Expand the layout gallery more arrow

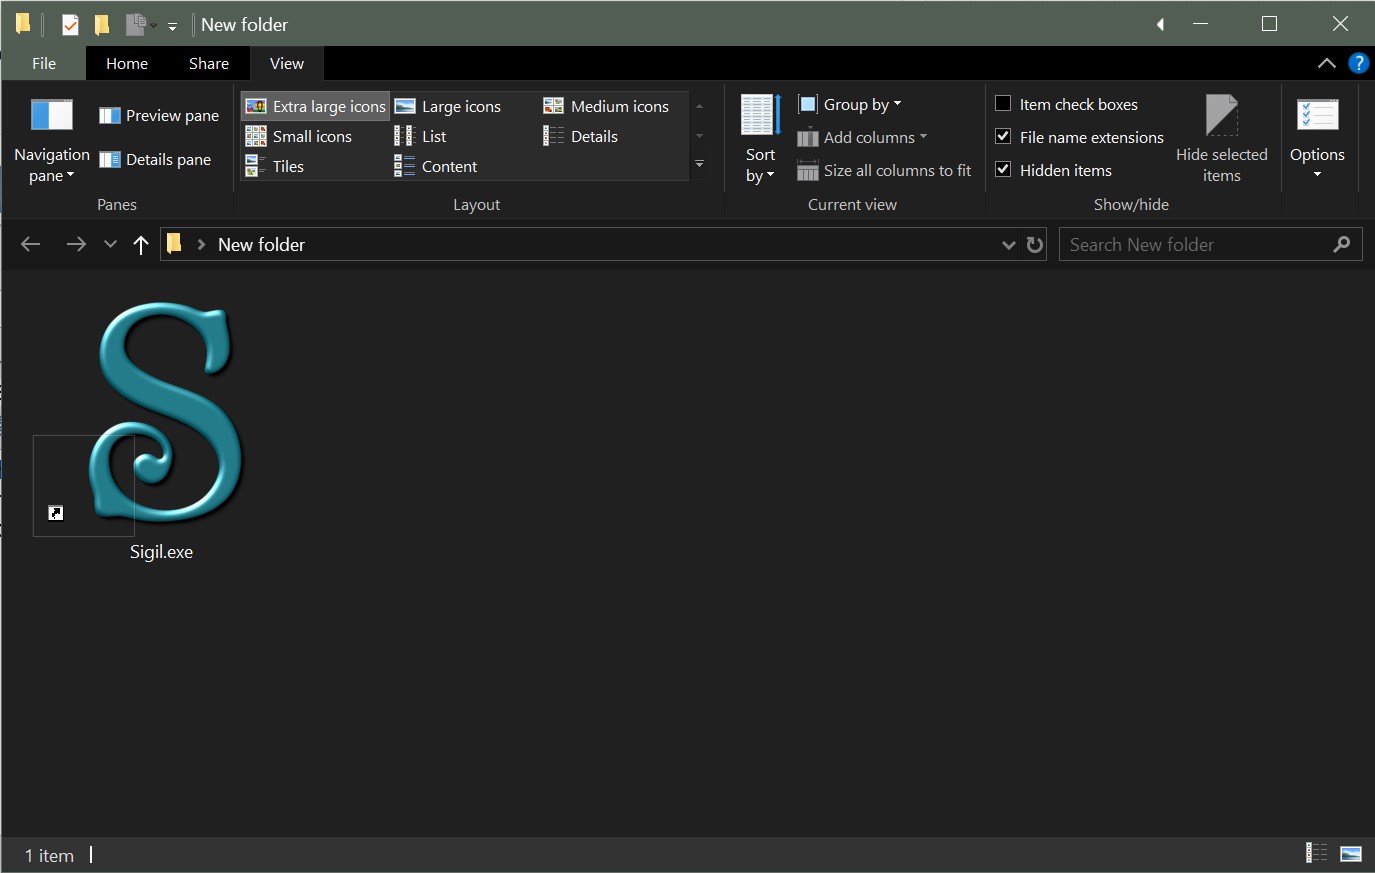coord(699,165)
